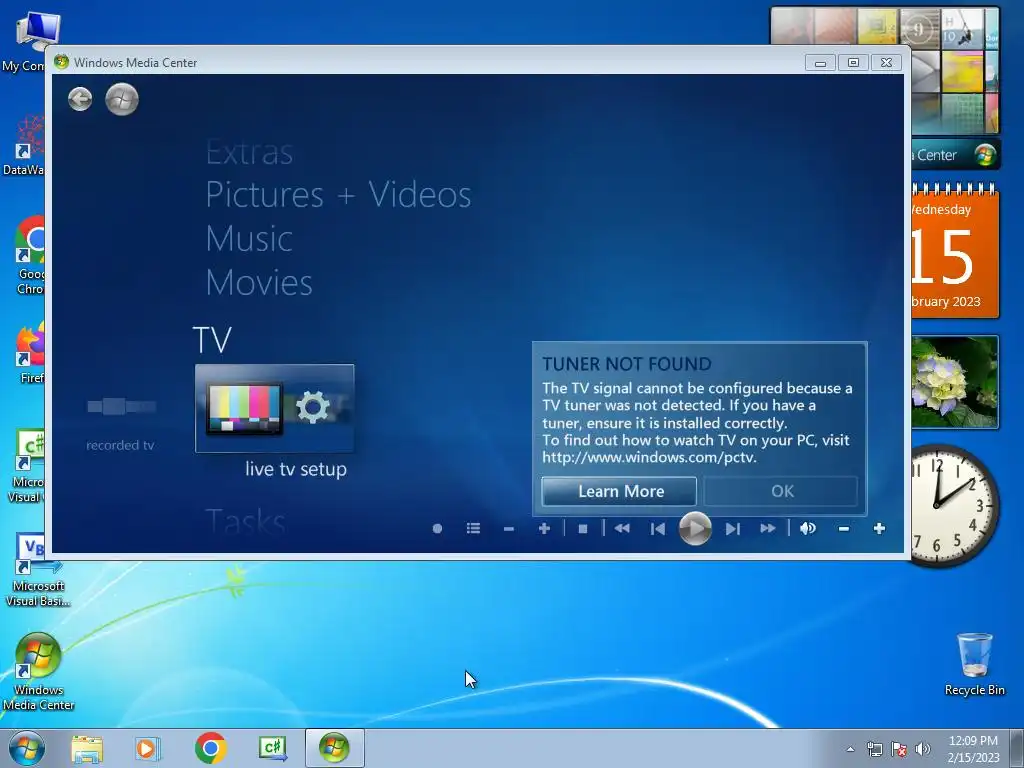Open the guide list icon in transport bar
Image resolution: width=1024 pixels, height=768 pixels.
[x=473, y=528]
